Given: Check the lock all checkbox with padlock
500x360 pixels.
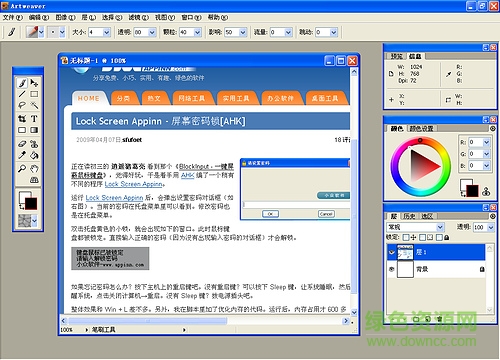Looking at the screenshot, I should click(439, 237).
